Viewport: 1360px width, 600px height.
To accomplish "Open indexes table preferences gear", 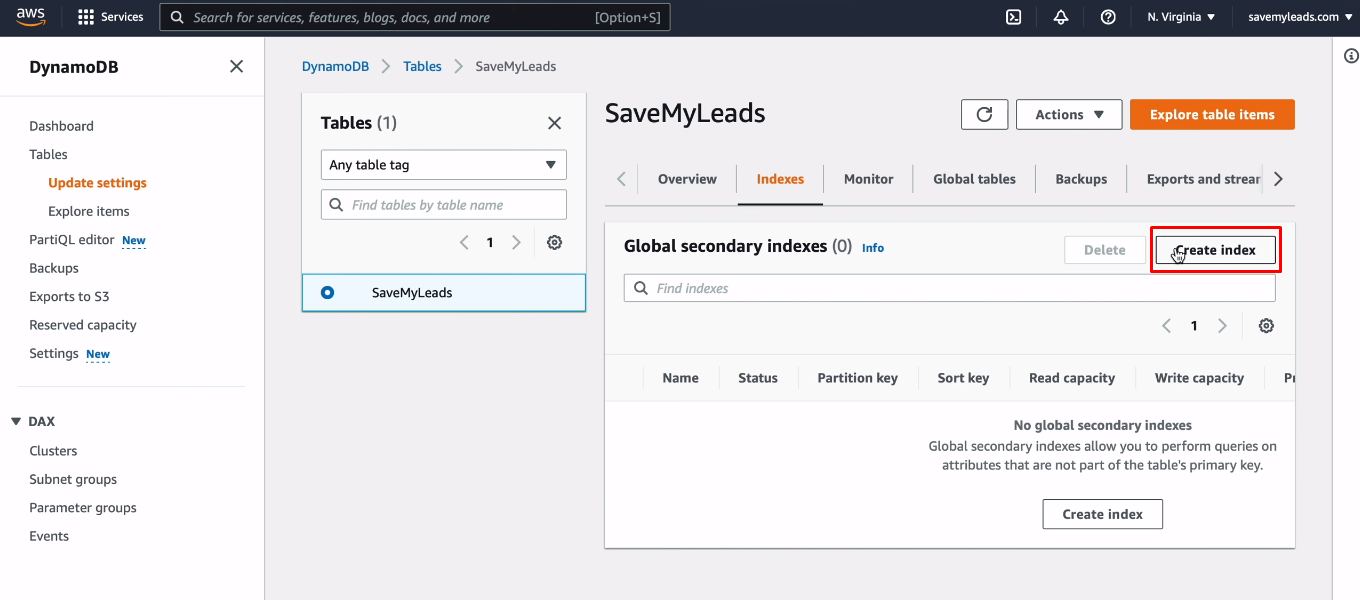I will (x=1266, y=326).
